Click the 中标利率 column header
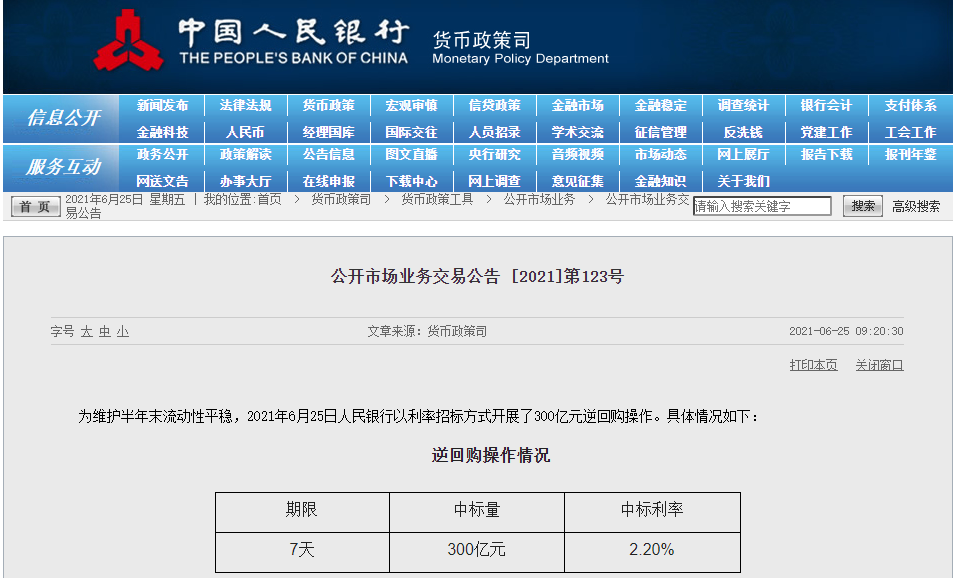The width and height of the screenshot is (955, 578). [652, 512]
